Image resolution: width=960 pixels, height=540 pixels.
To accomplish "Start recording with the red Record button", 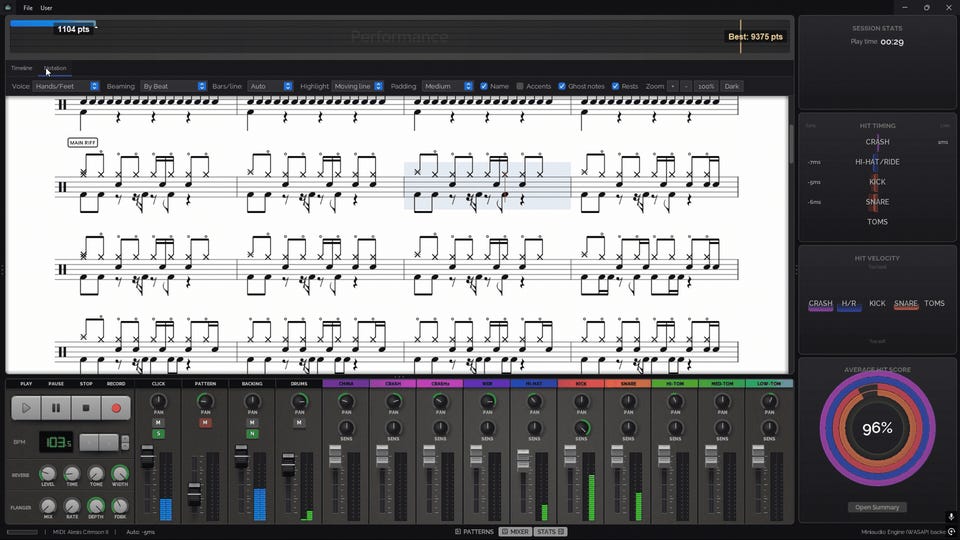I will click(116, 408).
